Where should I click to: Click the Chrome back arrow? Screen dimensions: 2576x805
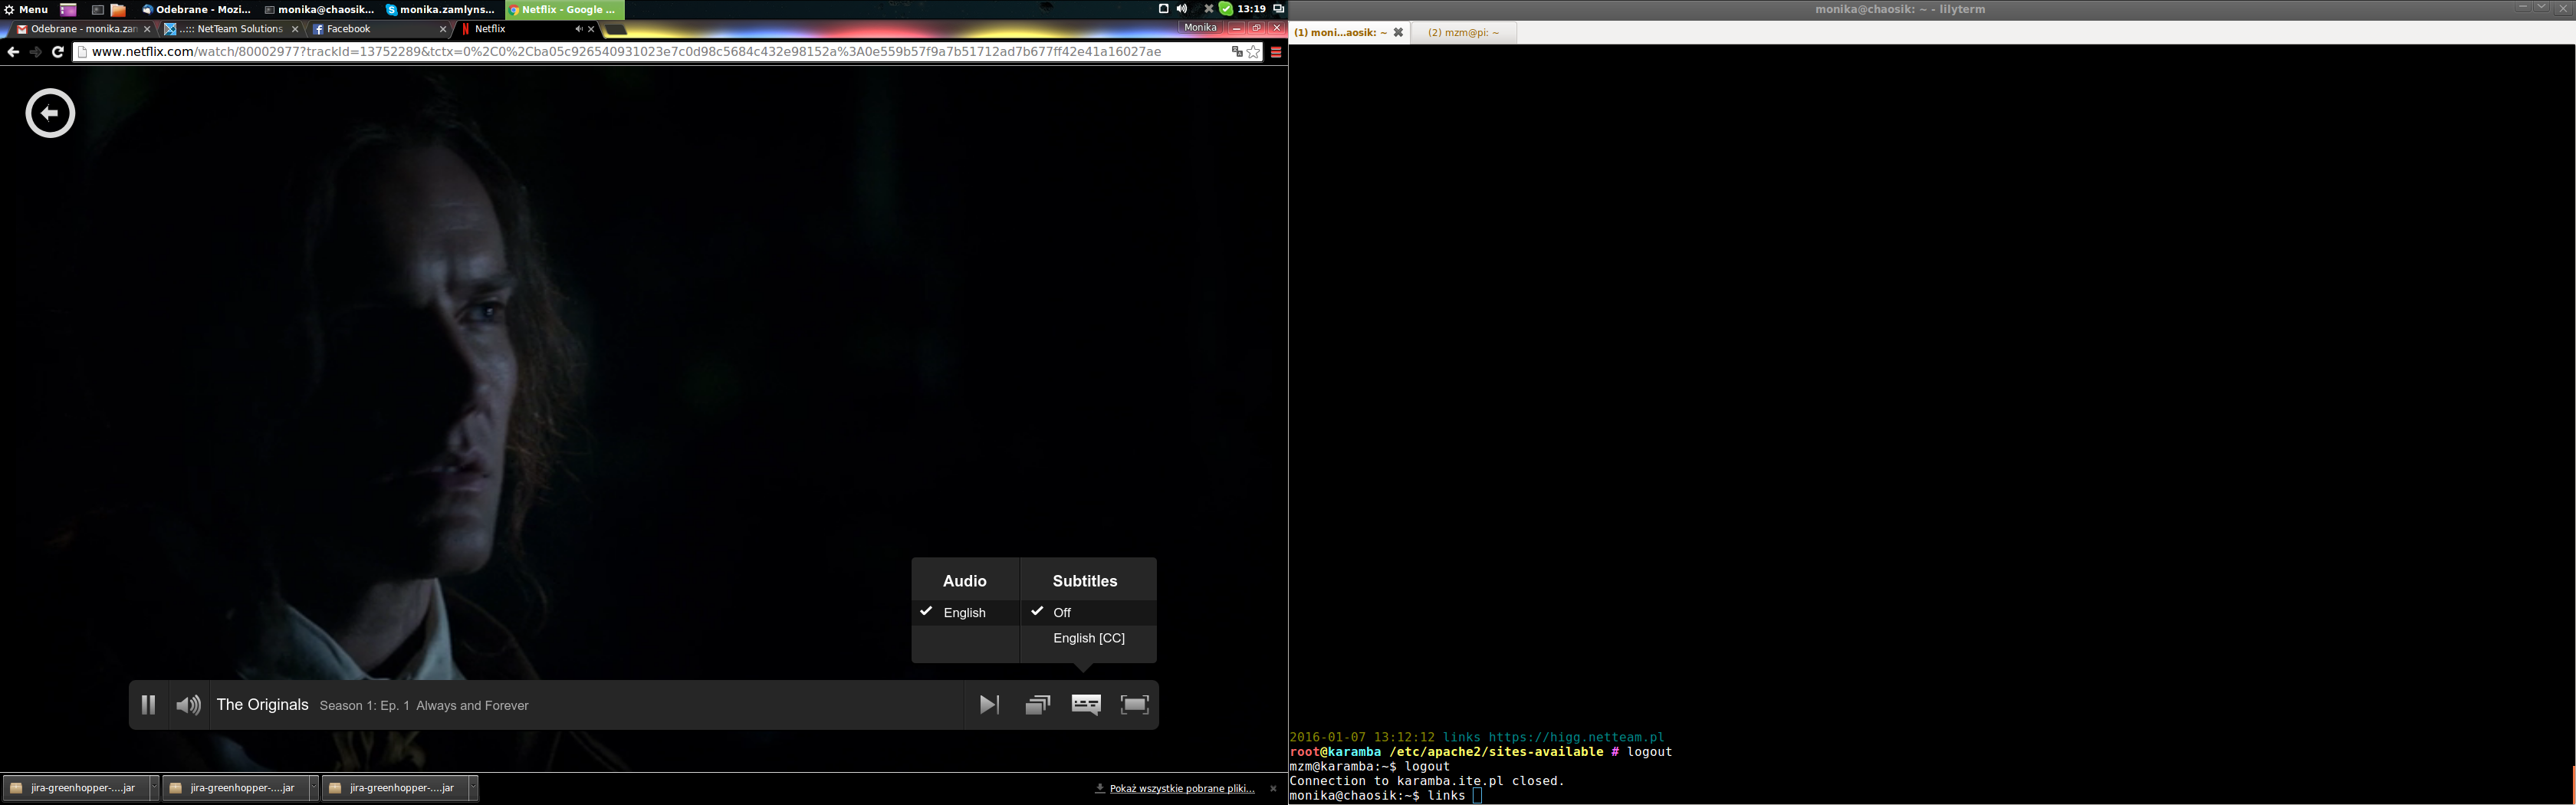pos(13,52)
